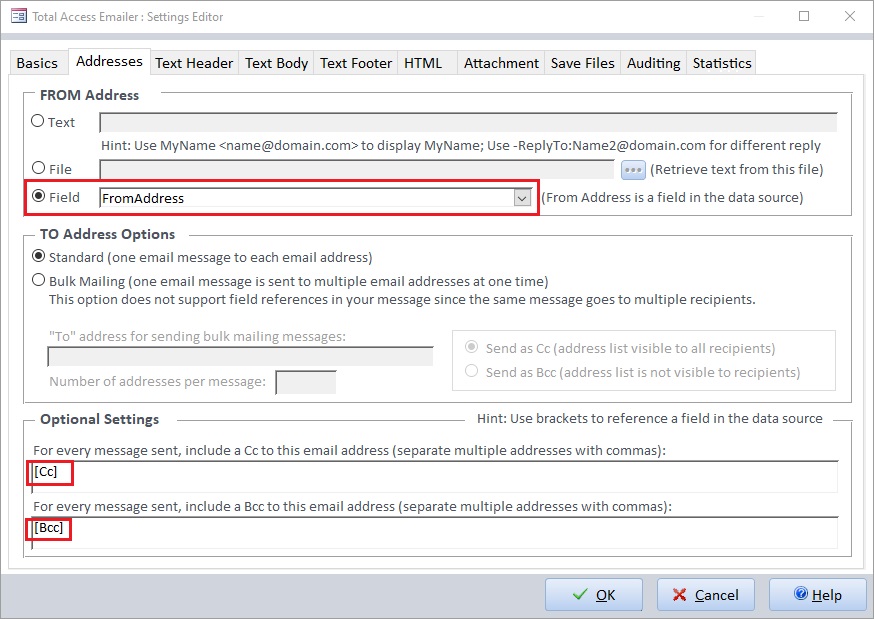874x619 pixels.
Task: Switch to the Basics tab
Action: [37, 63]
